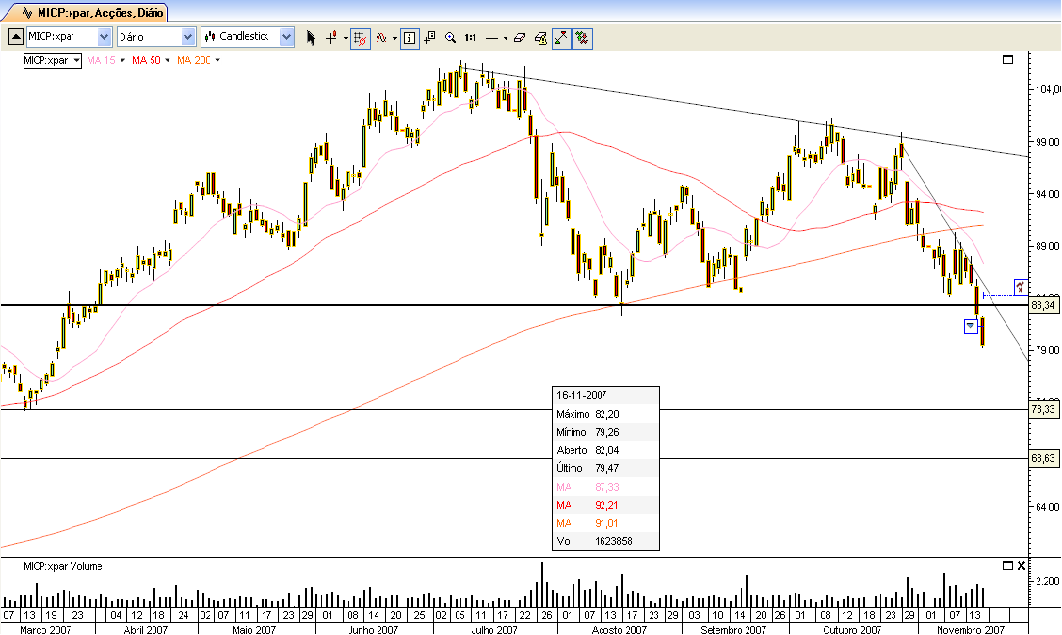Toggle the grid display button
Viewport: 1062px width, 635px height.
click(360, 38)
